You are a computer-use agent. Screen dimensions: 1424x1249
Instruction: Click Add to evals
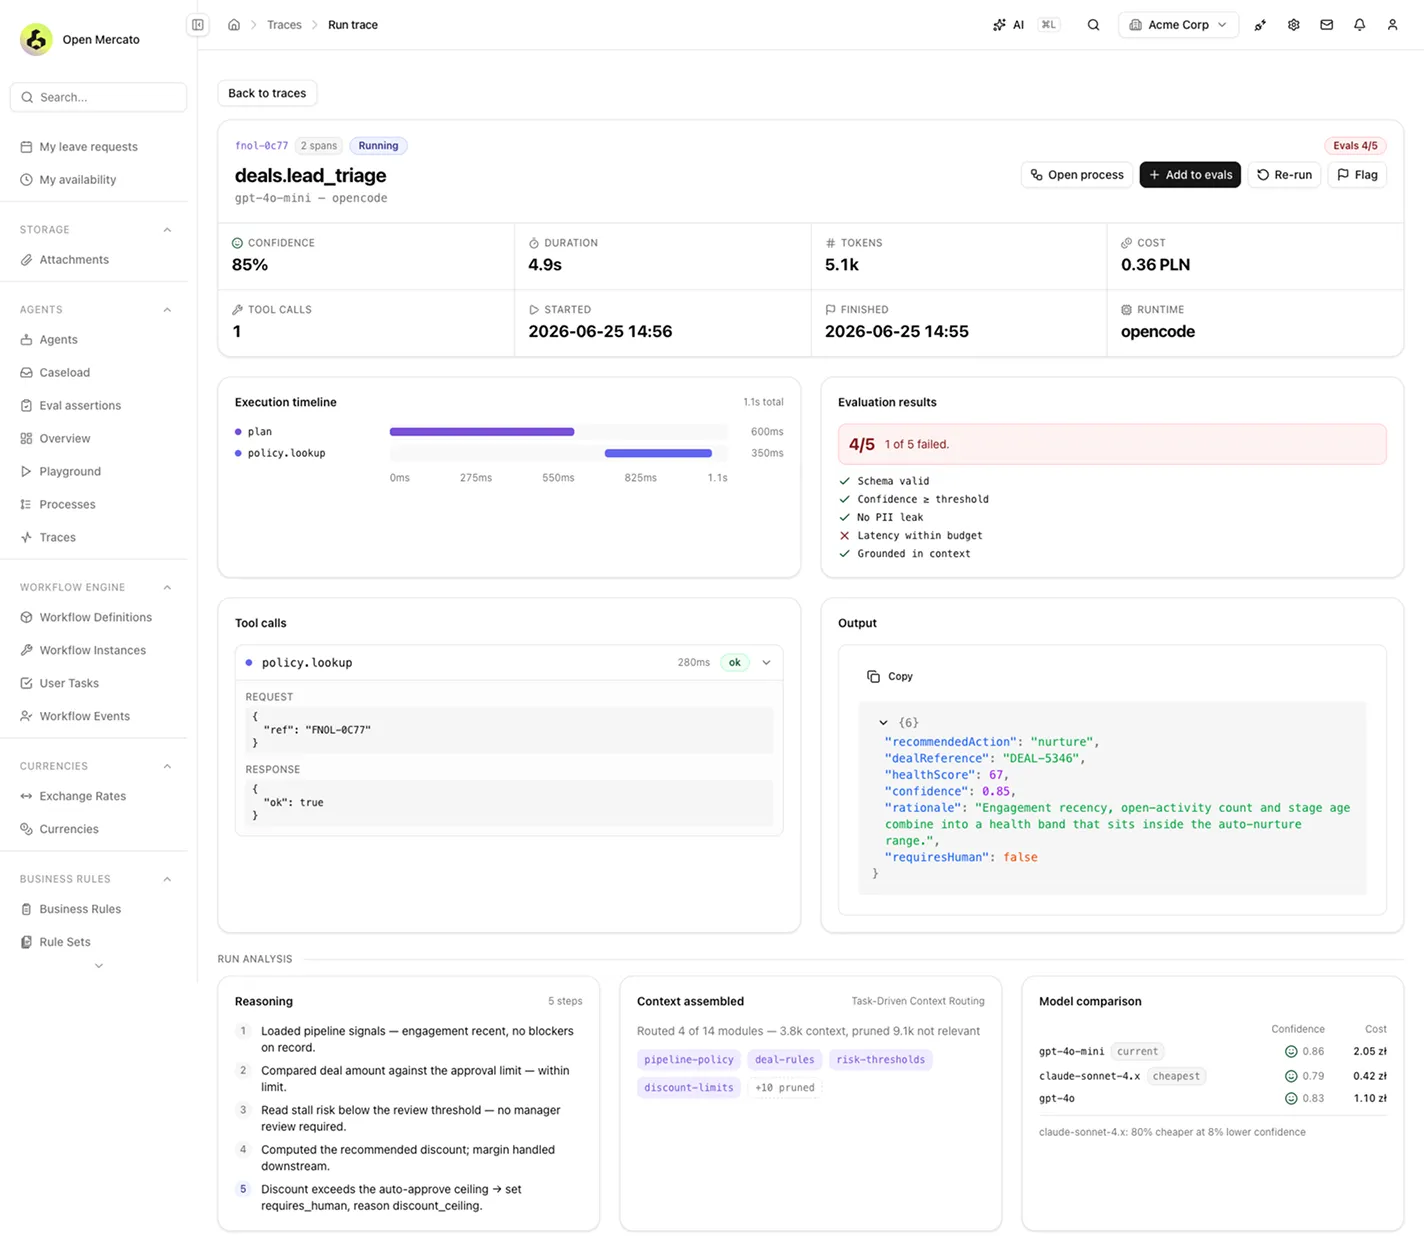1190,175
